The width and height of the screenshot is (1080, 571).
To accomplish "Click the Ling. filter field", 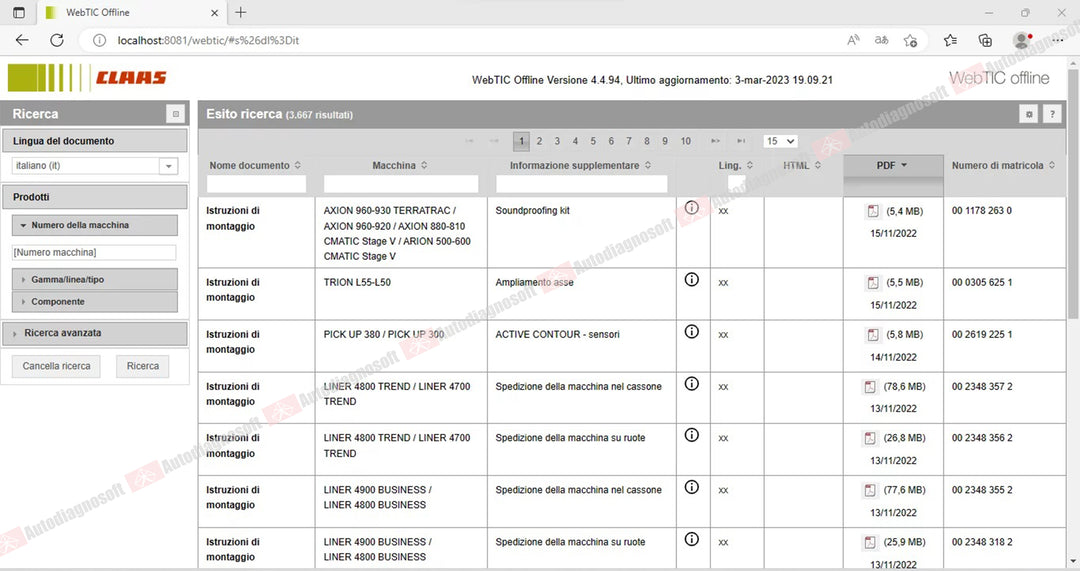I will pyautogui.click(x=736, y=184).
